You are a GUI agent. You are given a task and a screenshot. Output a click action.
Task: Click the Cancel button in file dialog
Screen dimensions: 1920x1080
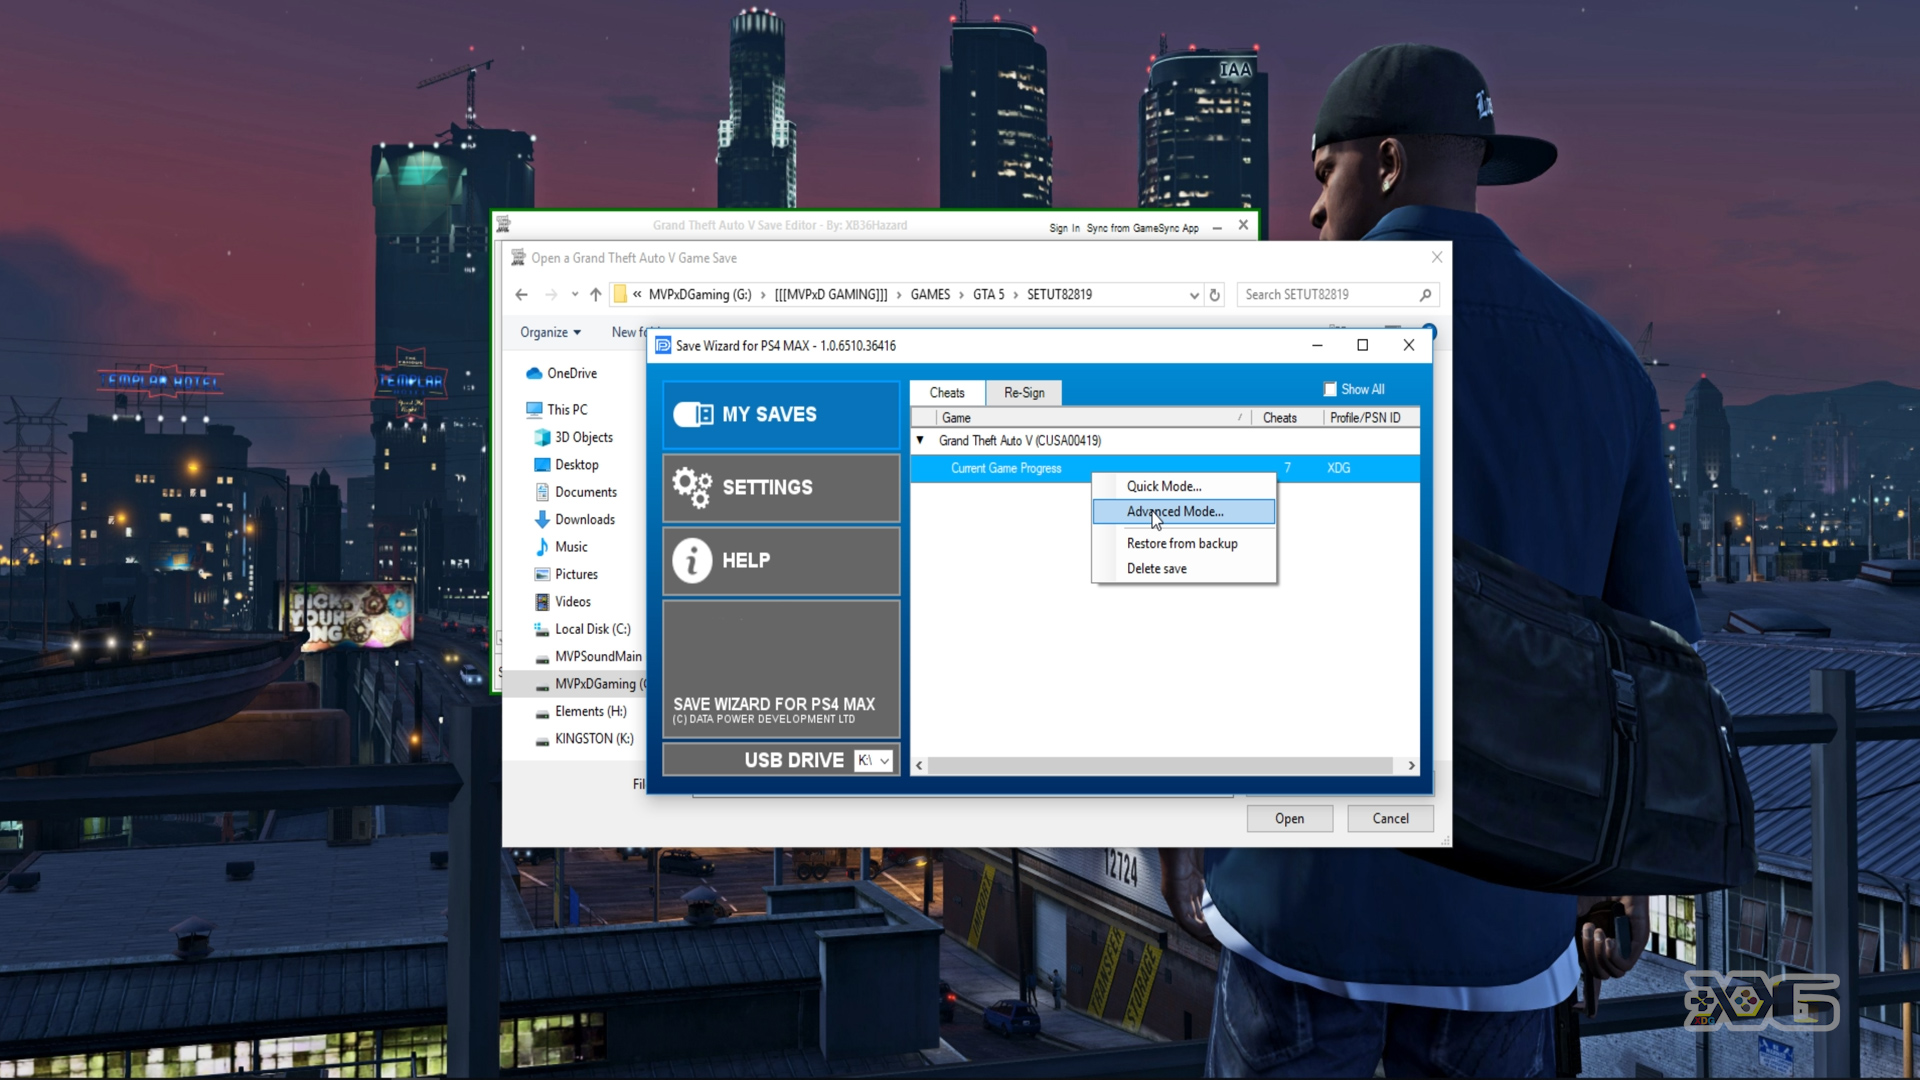coord(1390,818)
